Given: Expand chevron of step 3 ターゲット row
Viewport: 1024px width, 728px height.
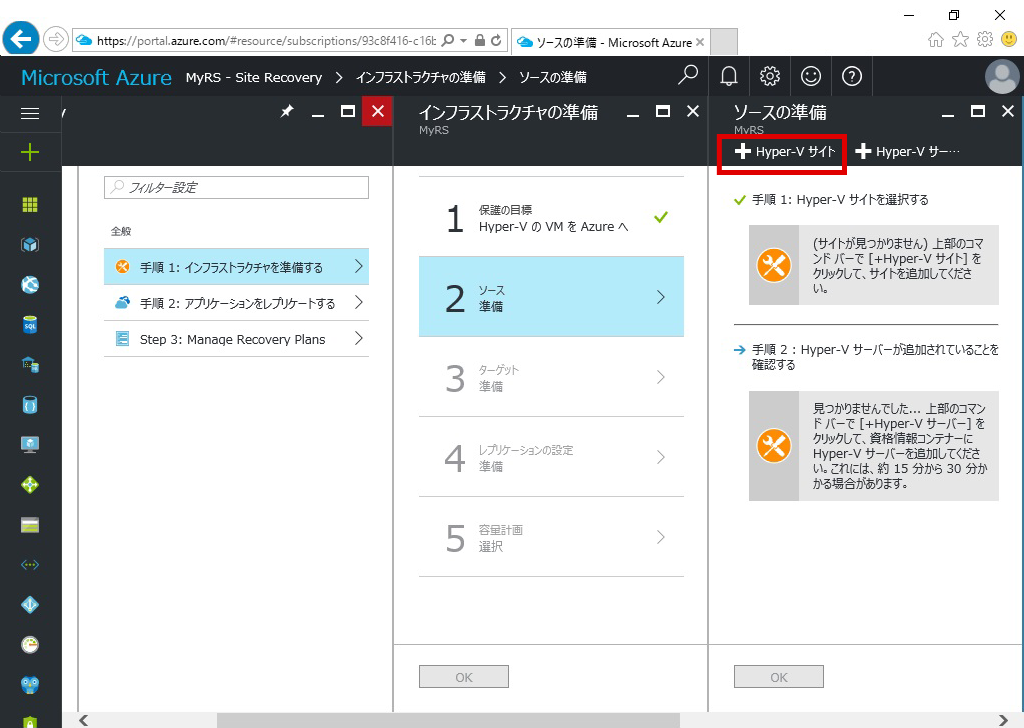Looking at the screenshot, I should pyautogui.click(x=661, y=377).
